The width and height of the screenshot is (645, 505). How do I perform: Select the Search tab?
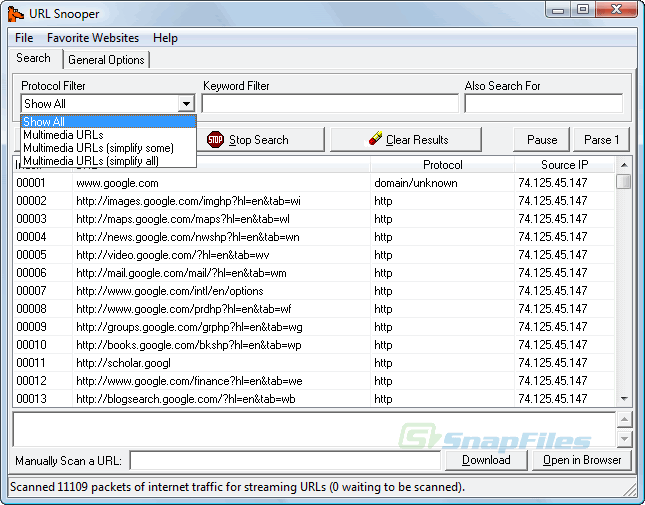click(34, 58)
